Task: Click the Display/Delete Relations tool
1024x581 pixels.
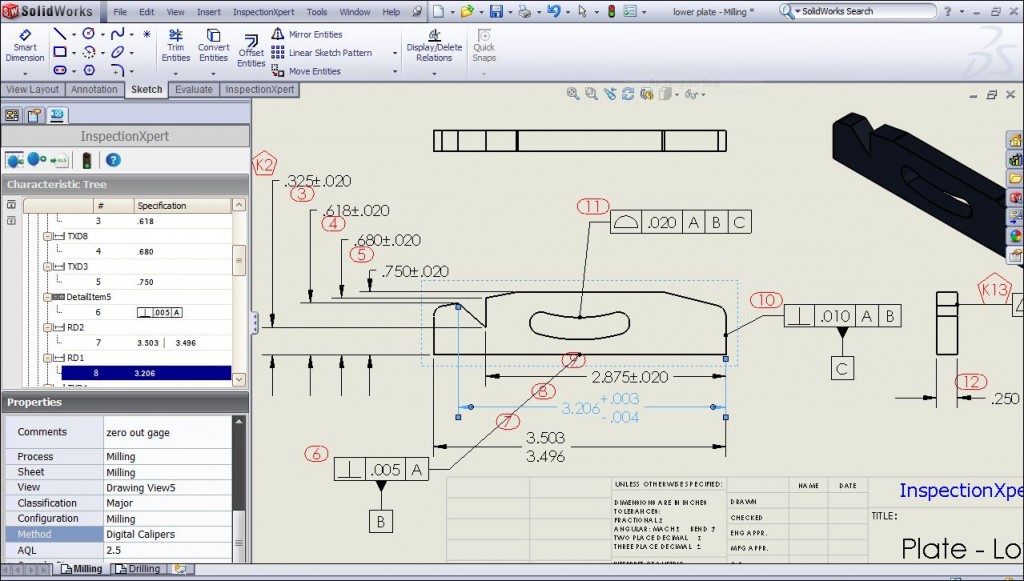Action: [433, 44]
